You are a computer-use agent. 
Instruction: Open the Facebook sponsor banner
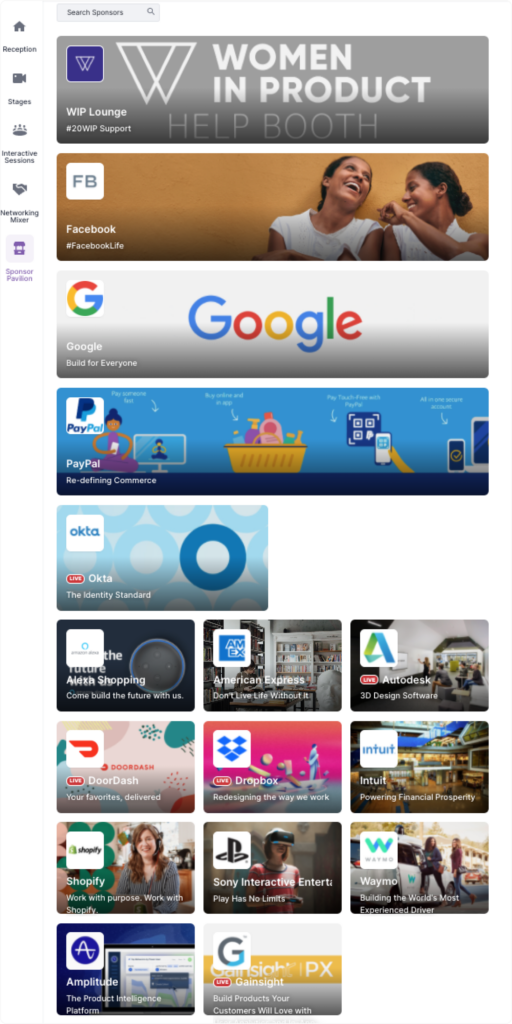click(x=272, y=207)
